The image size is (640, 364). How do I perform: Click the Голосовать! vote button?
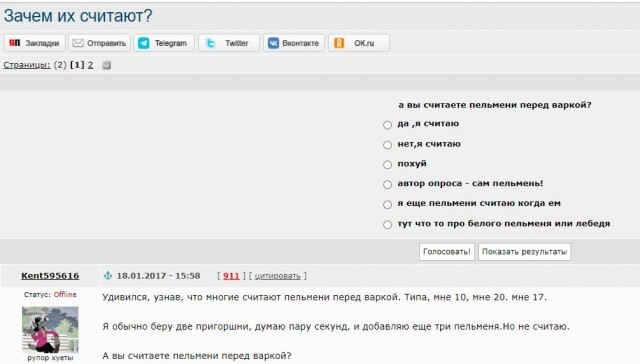[x=447, y=252]
